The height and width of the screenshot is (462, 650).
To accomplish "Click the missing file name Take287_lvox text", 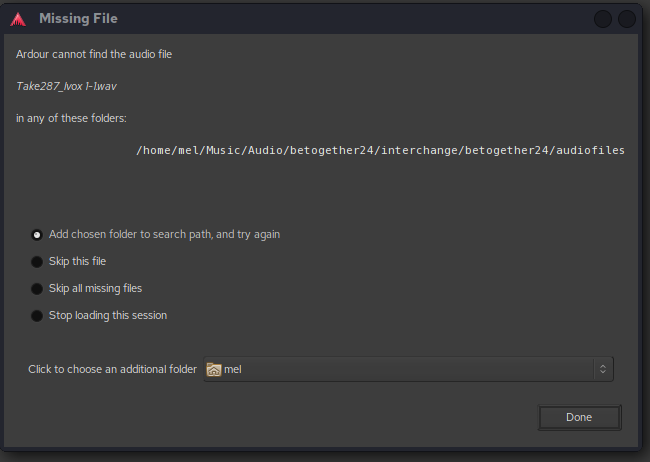I will pos(66,86).
